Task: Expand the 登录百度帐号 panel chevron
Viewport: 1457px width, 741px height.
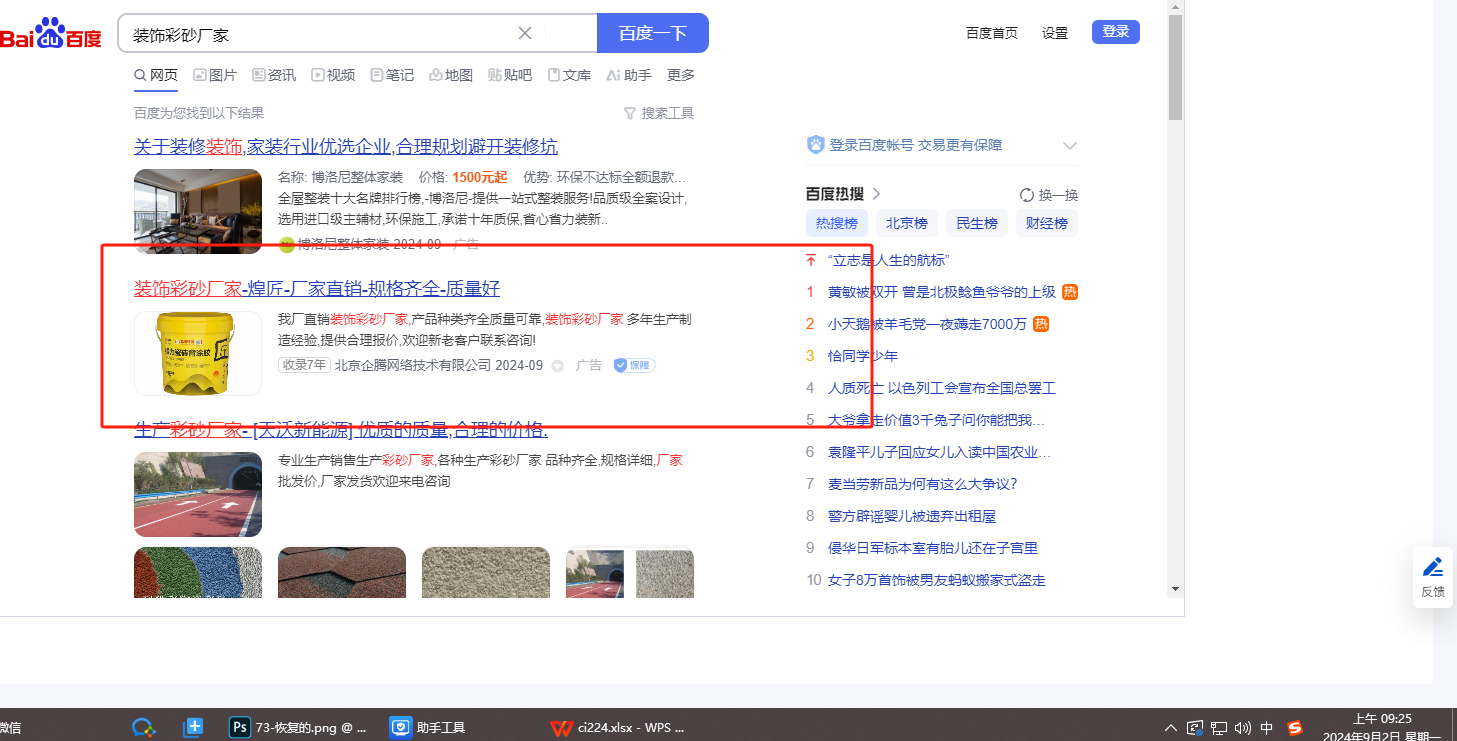Action: pyautogui.click(x=1069, y=145)
